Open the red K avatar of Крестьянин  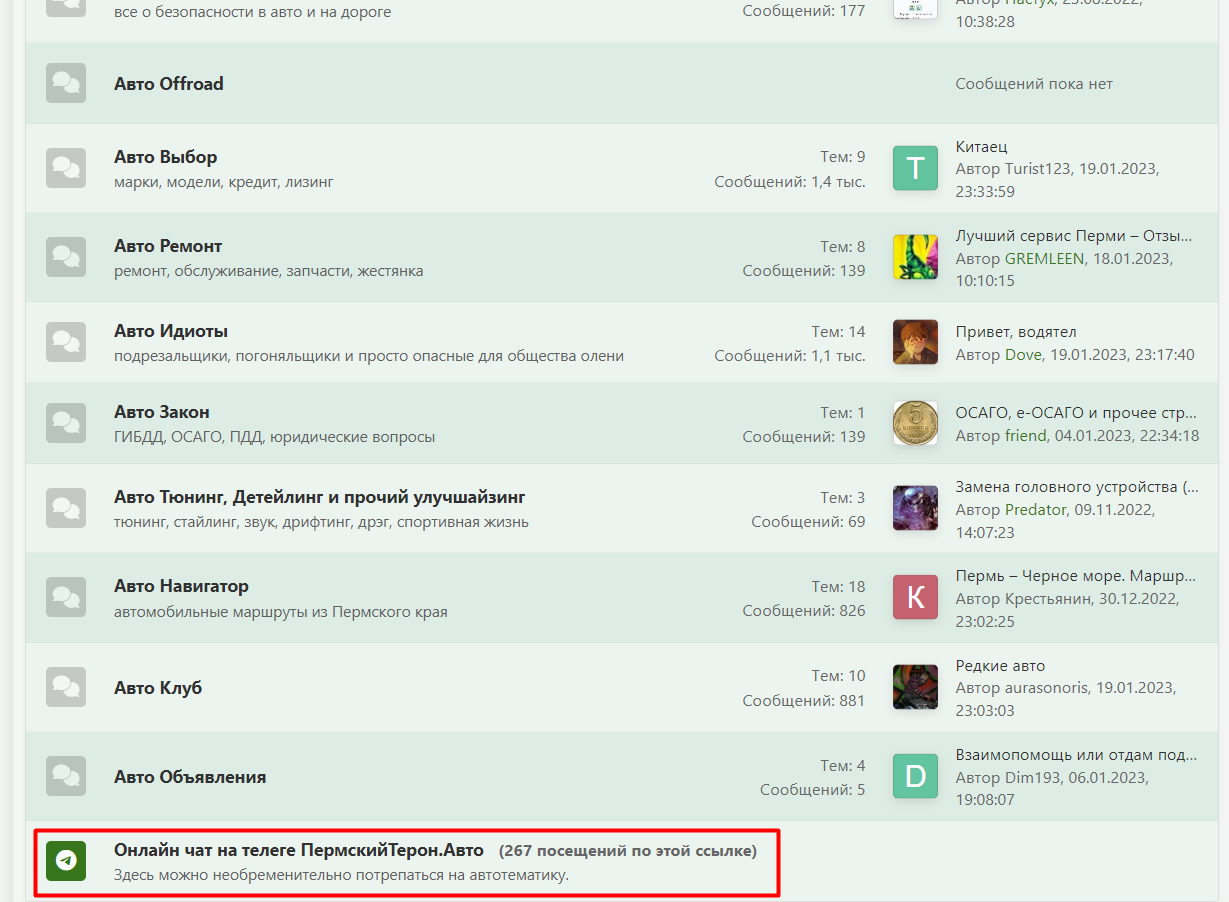(915, 597)
